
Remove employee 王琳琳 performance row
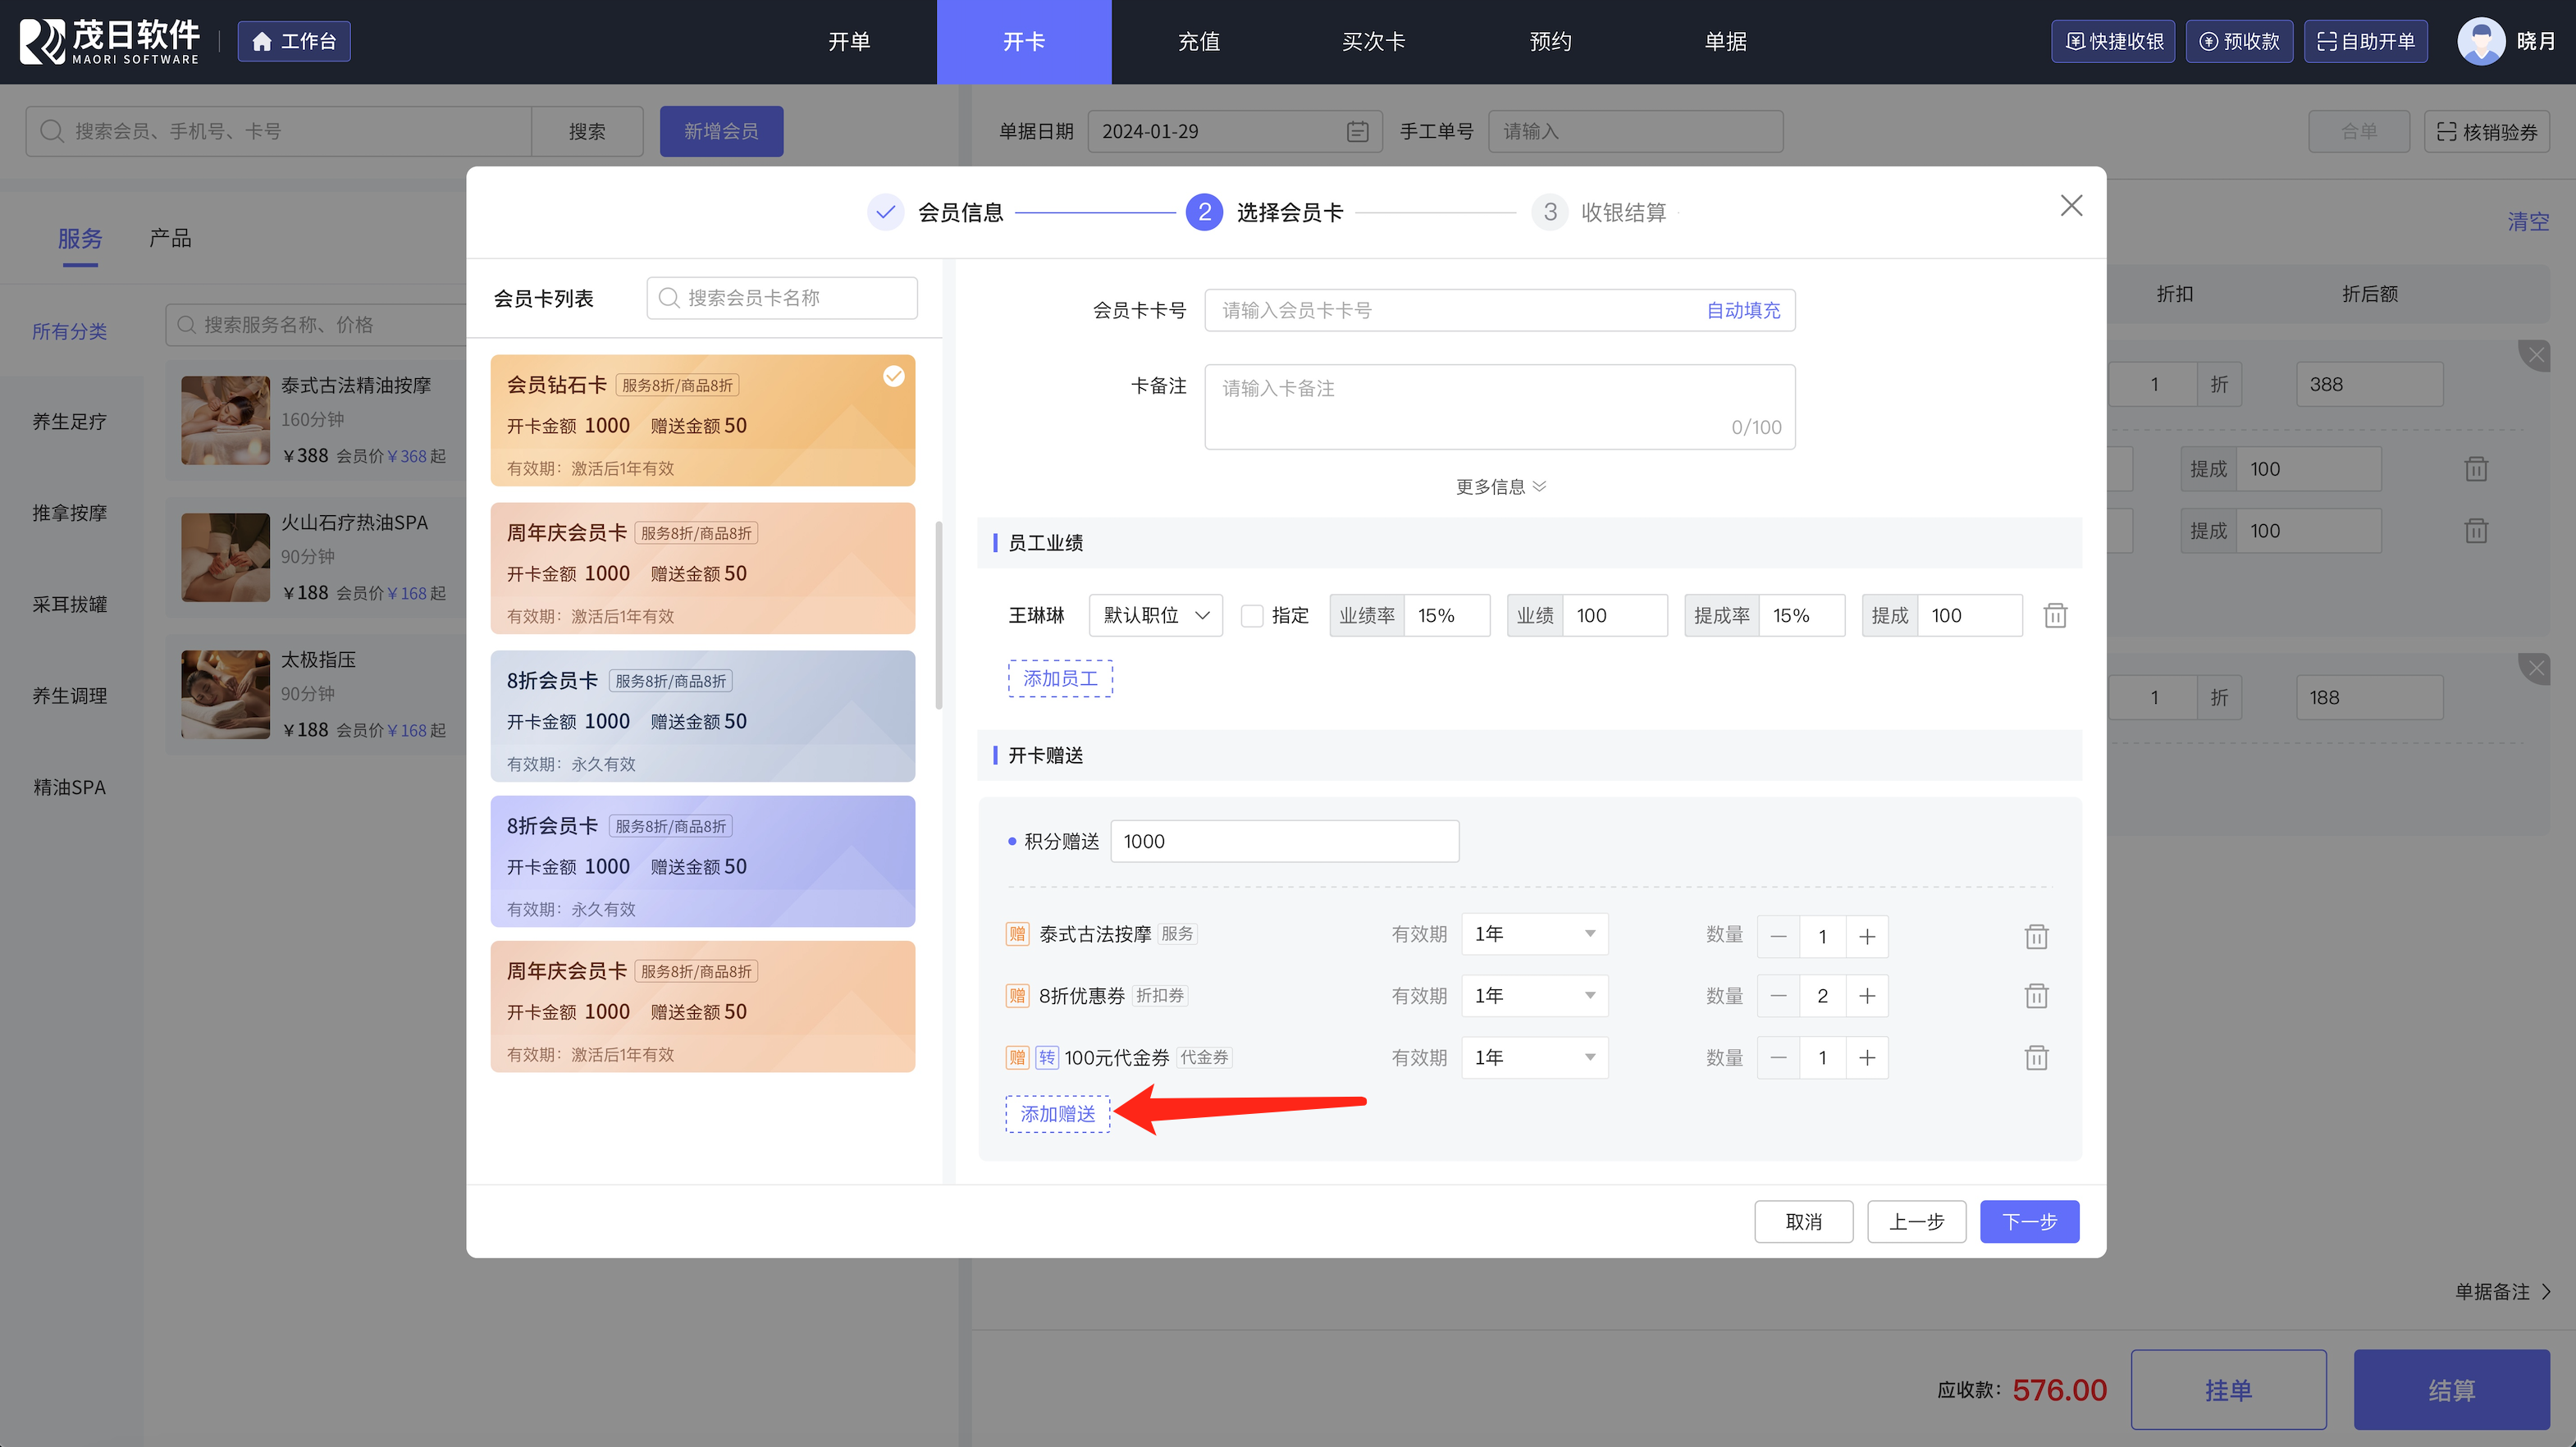(2055, 615)
